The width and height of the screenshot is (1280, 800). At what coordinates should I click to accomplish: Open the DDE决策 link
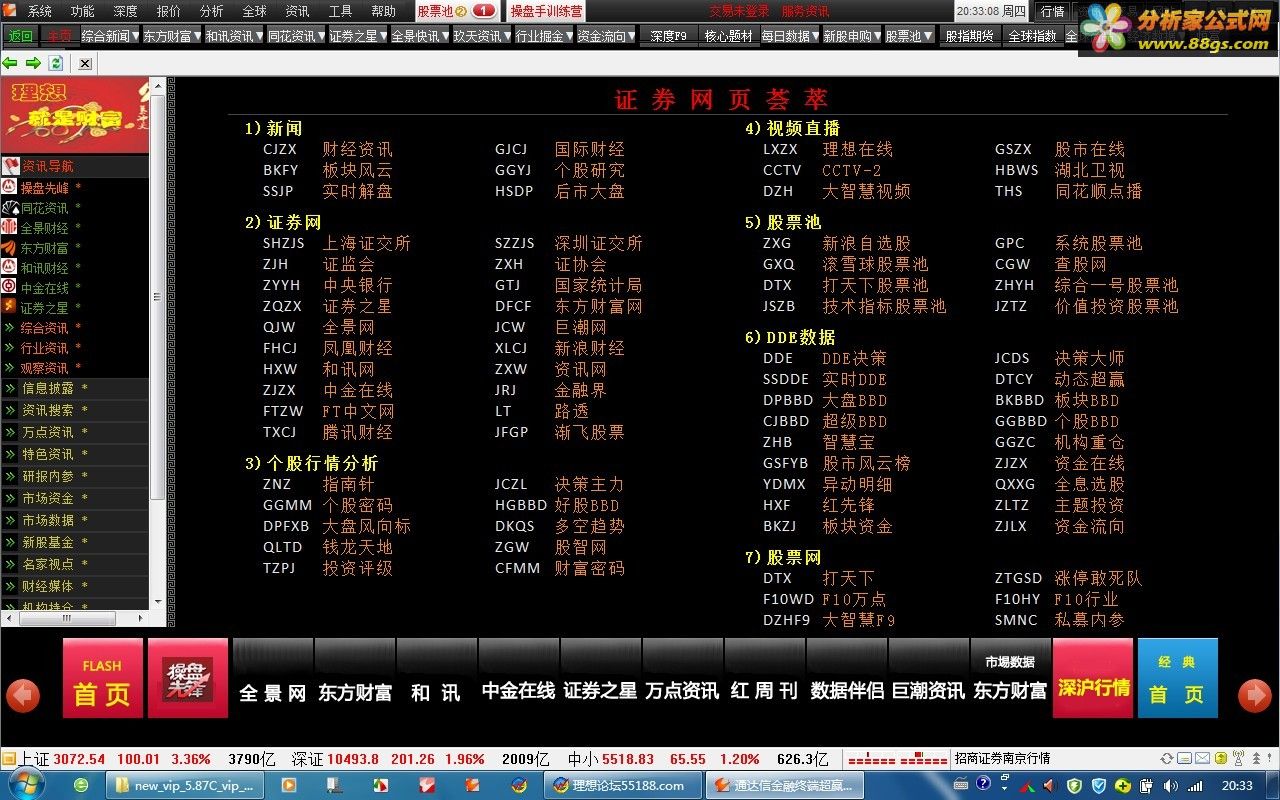(x=854, y=358)
